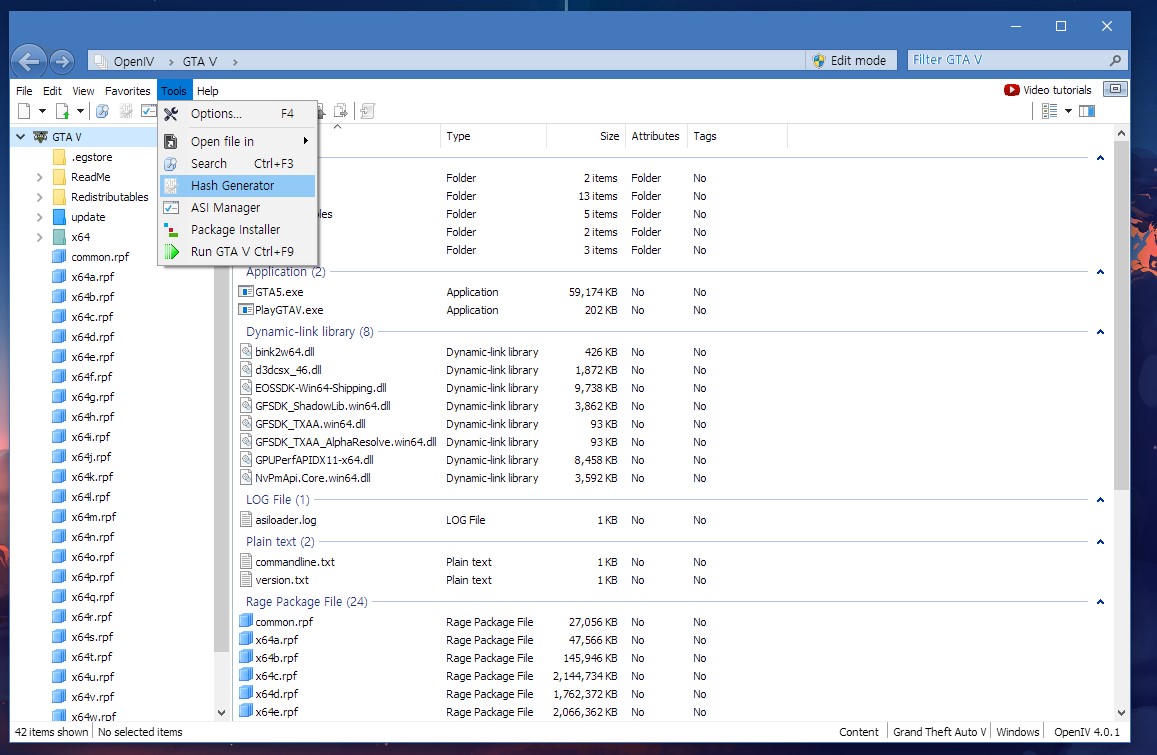Expand the Redistributables folder in tree
The width and height of the screenshot is (1157, 755).
(x=40, y=197)
